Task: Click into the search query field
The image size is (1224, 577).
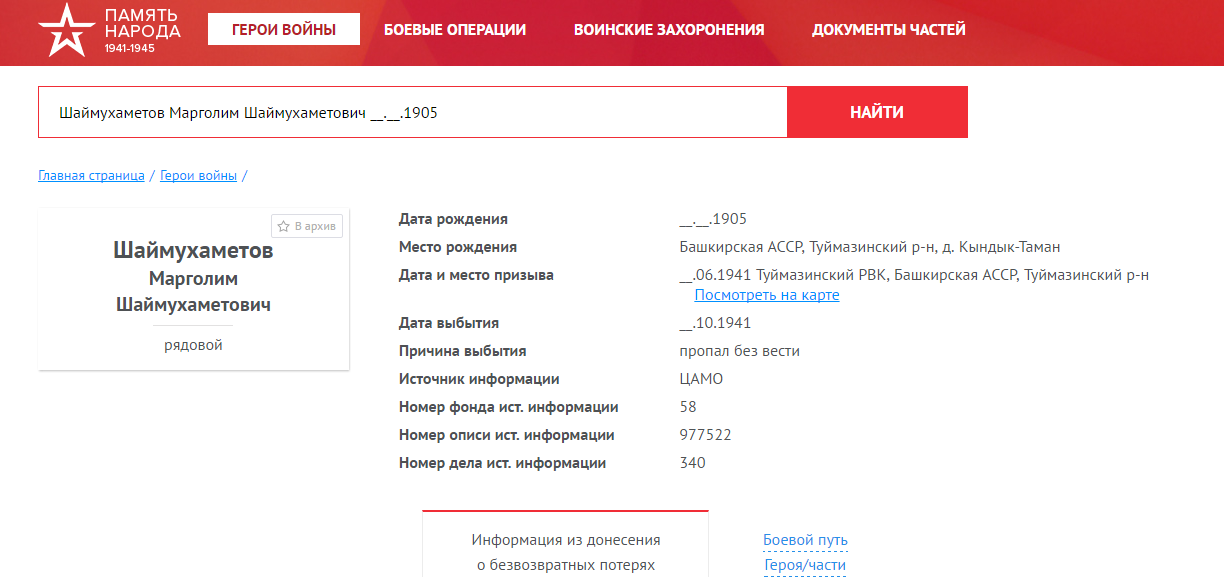Action: (x=413, y=112)
